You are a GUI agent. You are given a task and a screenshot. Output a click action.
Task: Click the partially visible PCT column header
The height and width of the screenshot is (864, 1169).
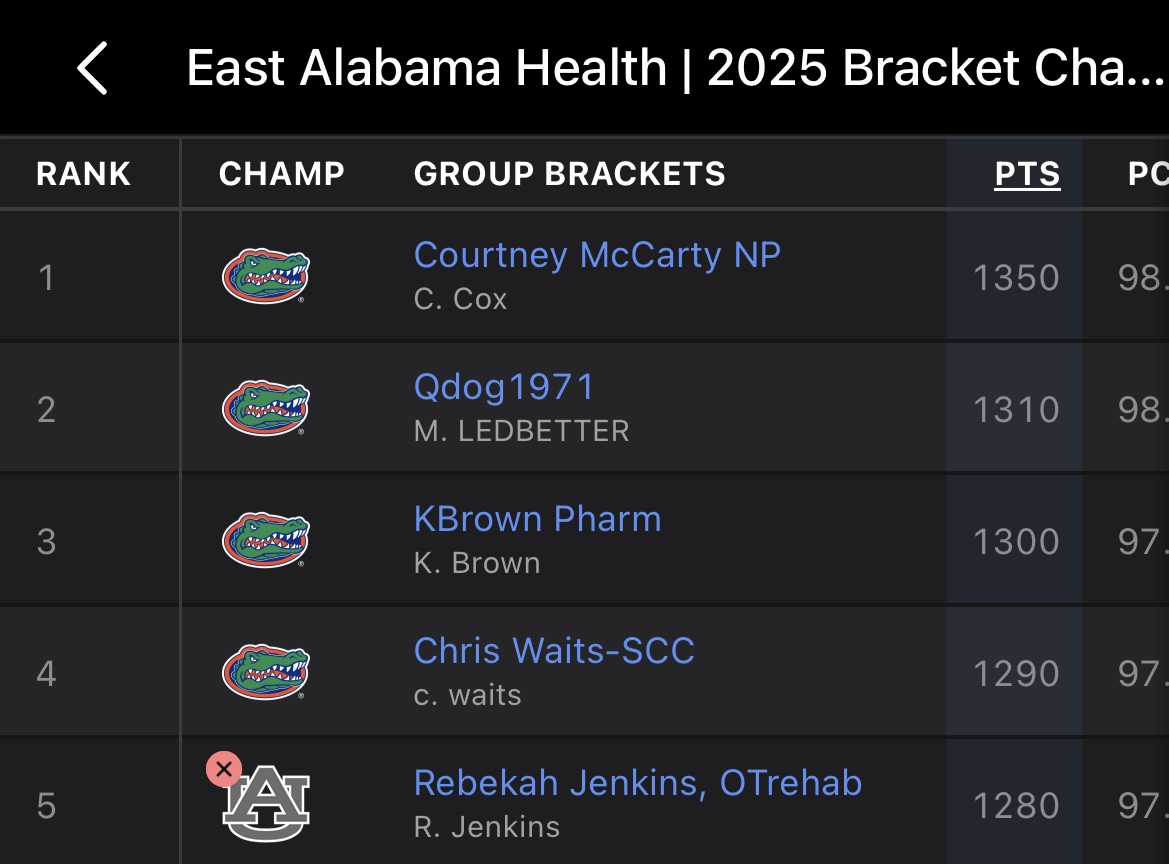pyautogui.click(x=1147, y=174)
